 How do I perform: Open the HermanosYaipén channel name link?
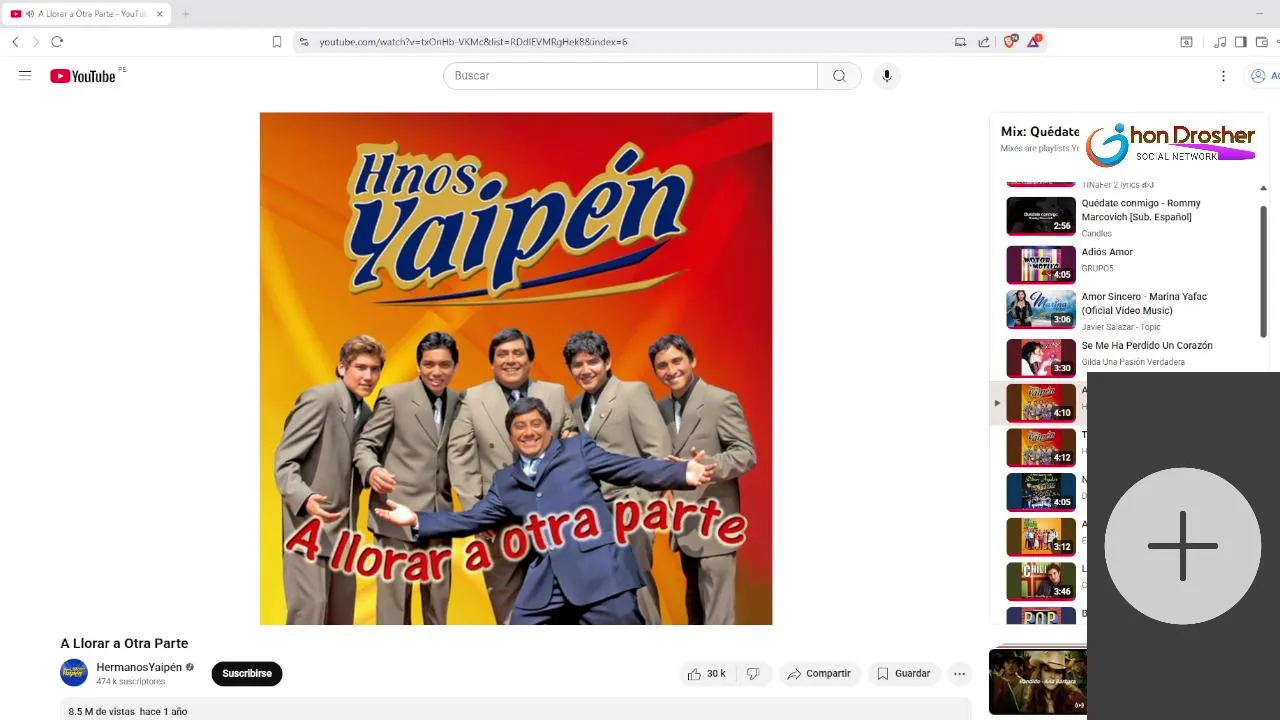click(x=139, y=667)
